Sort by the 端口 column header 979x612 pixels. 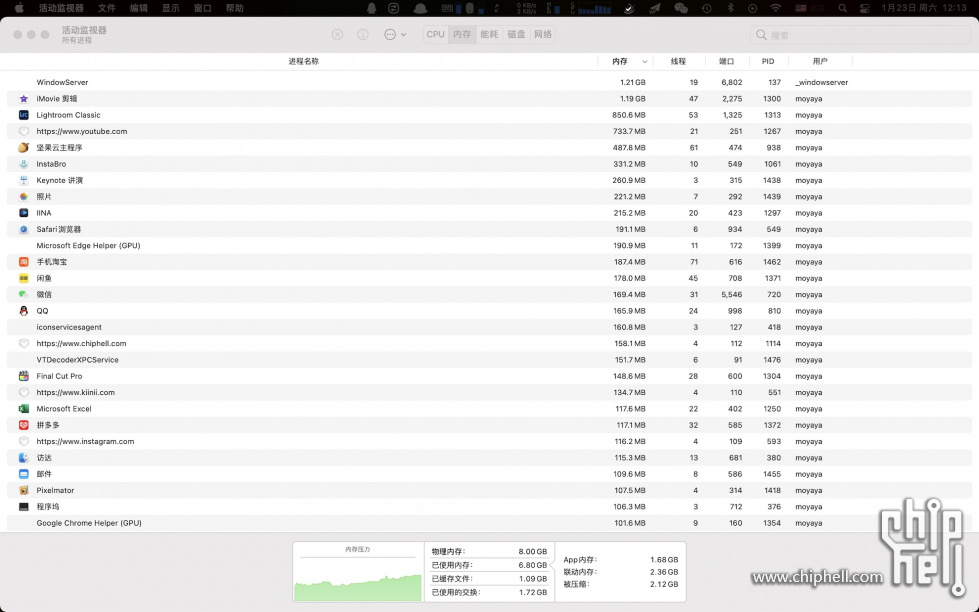click(x=726, y=61)
